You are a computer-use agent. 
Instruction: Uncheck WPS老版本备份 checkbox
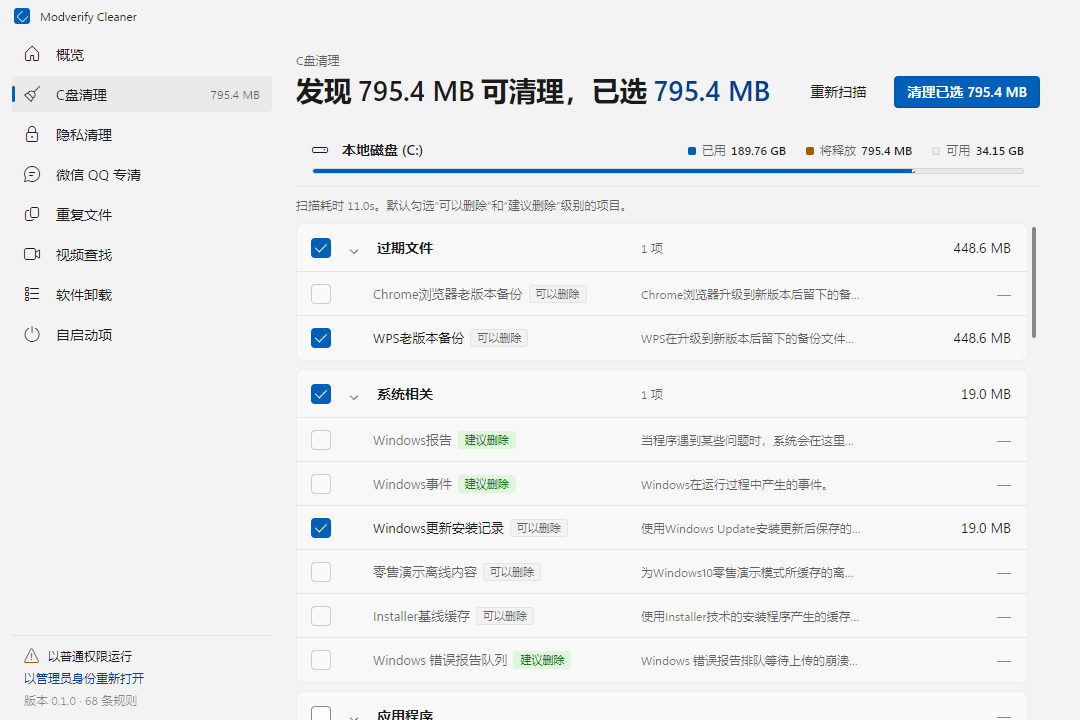321,338
